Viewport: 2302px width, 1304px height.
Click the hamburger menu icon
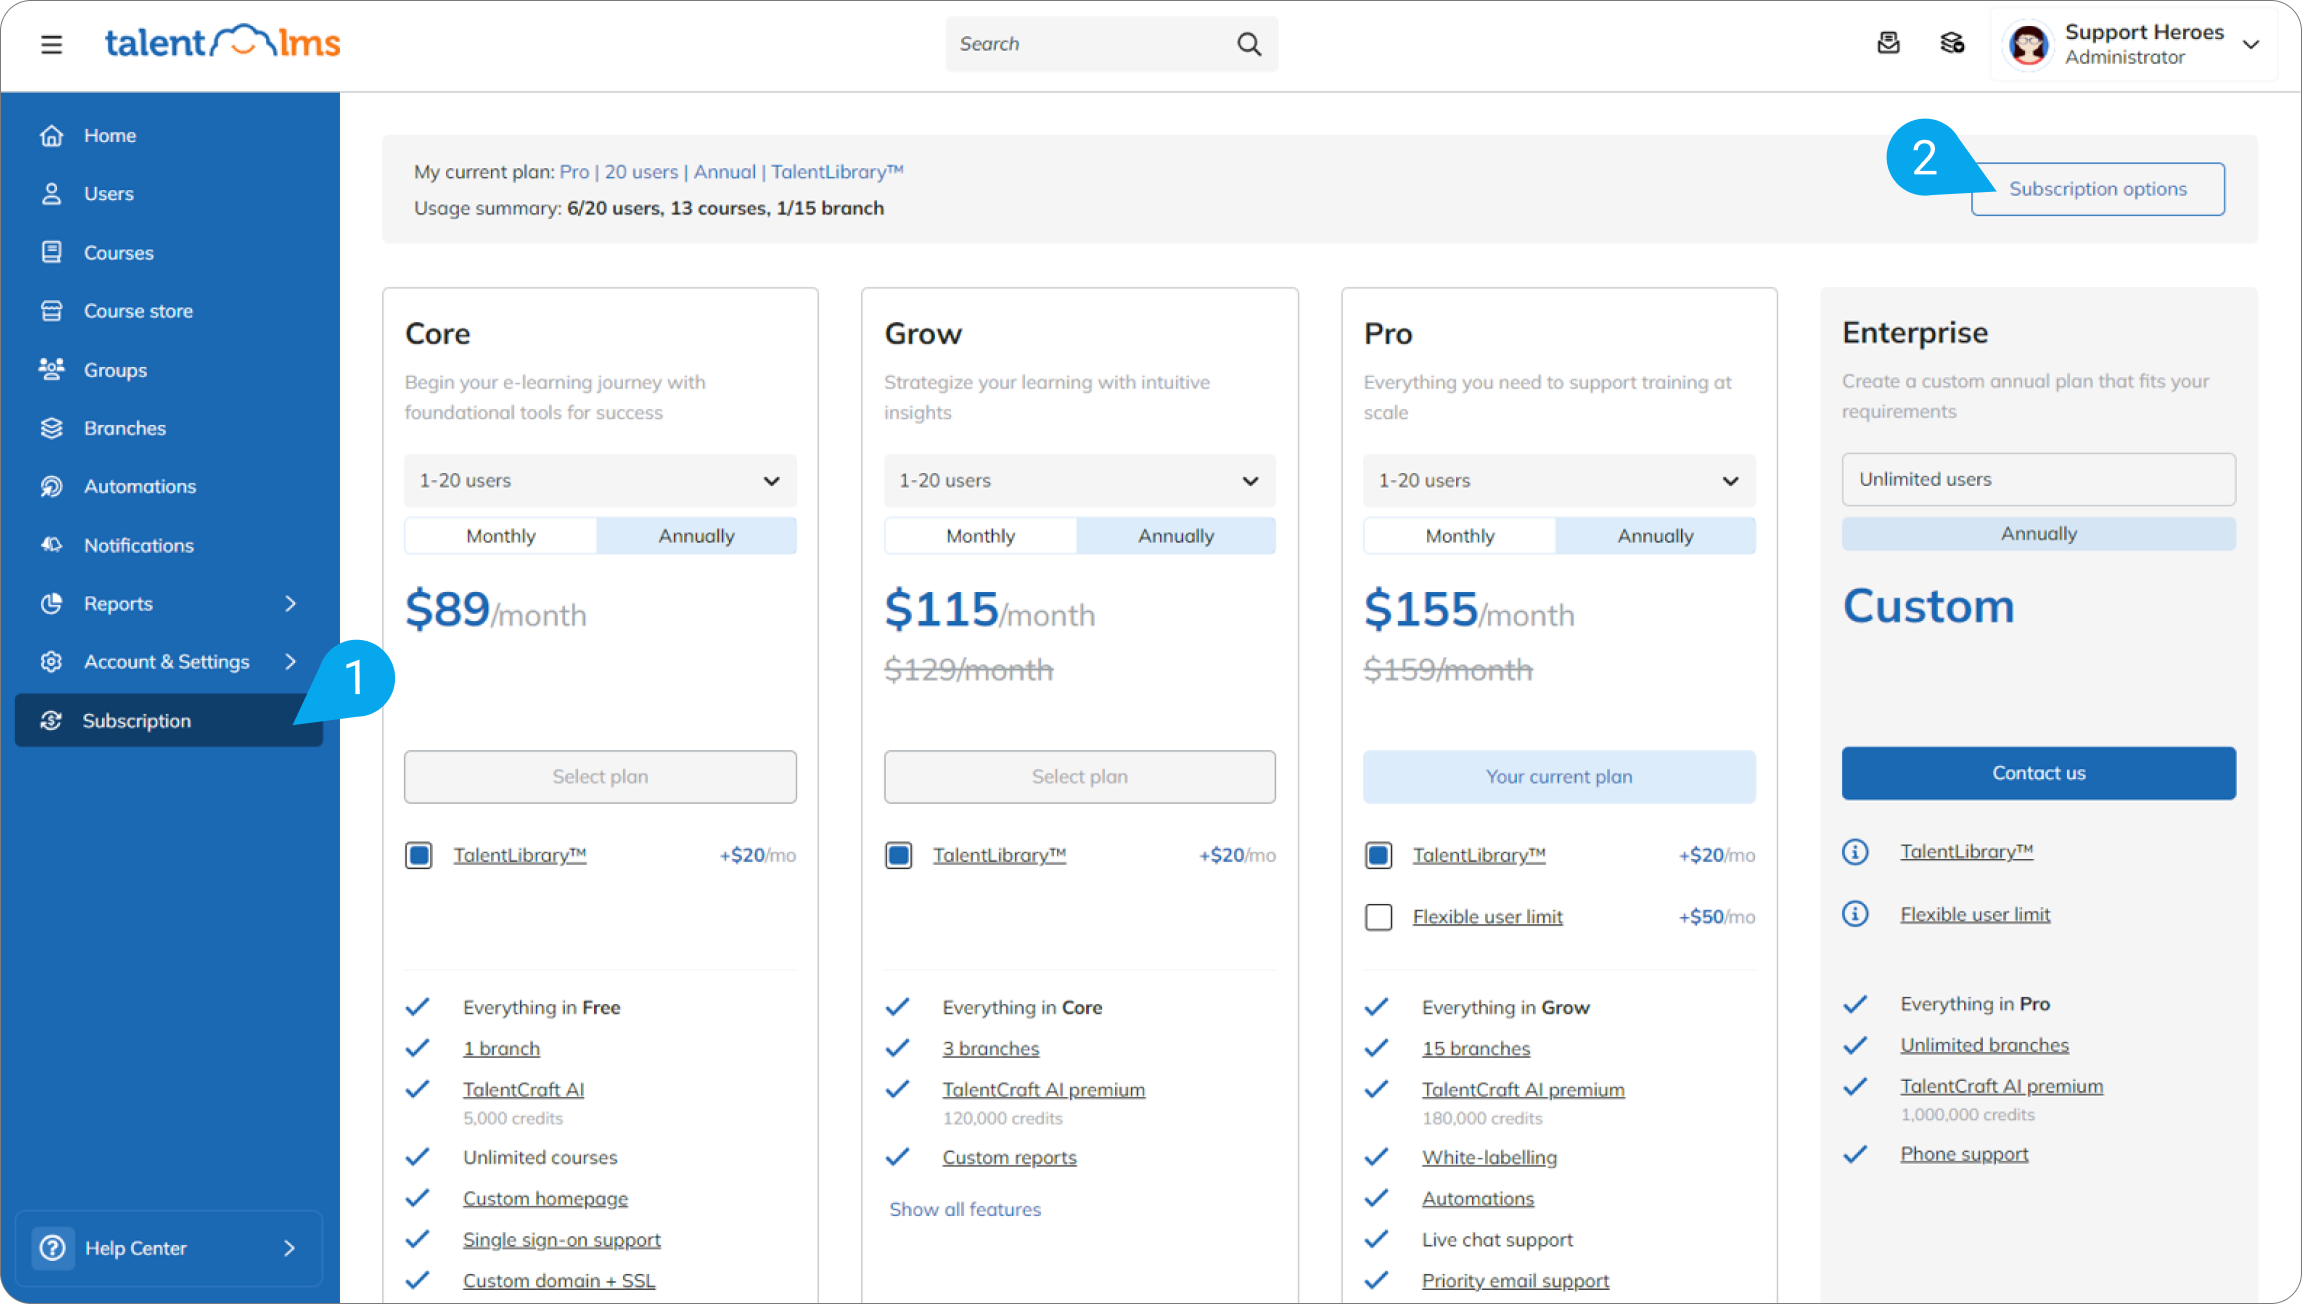(x=51, y=44)
